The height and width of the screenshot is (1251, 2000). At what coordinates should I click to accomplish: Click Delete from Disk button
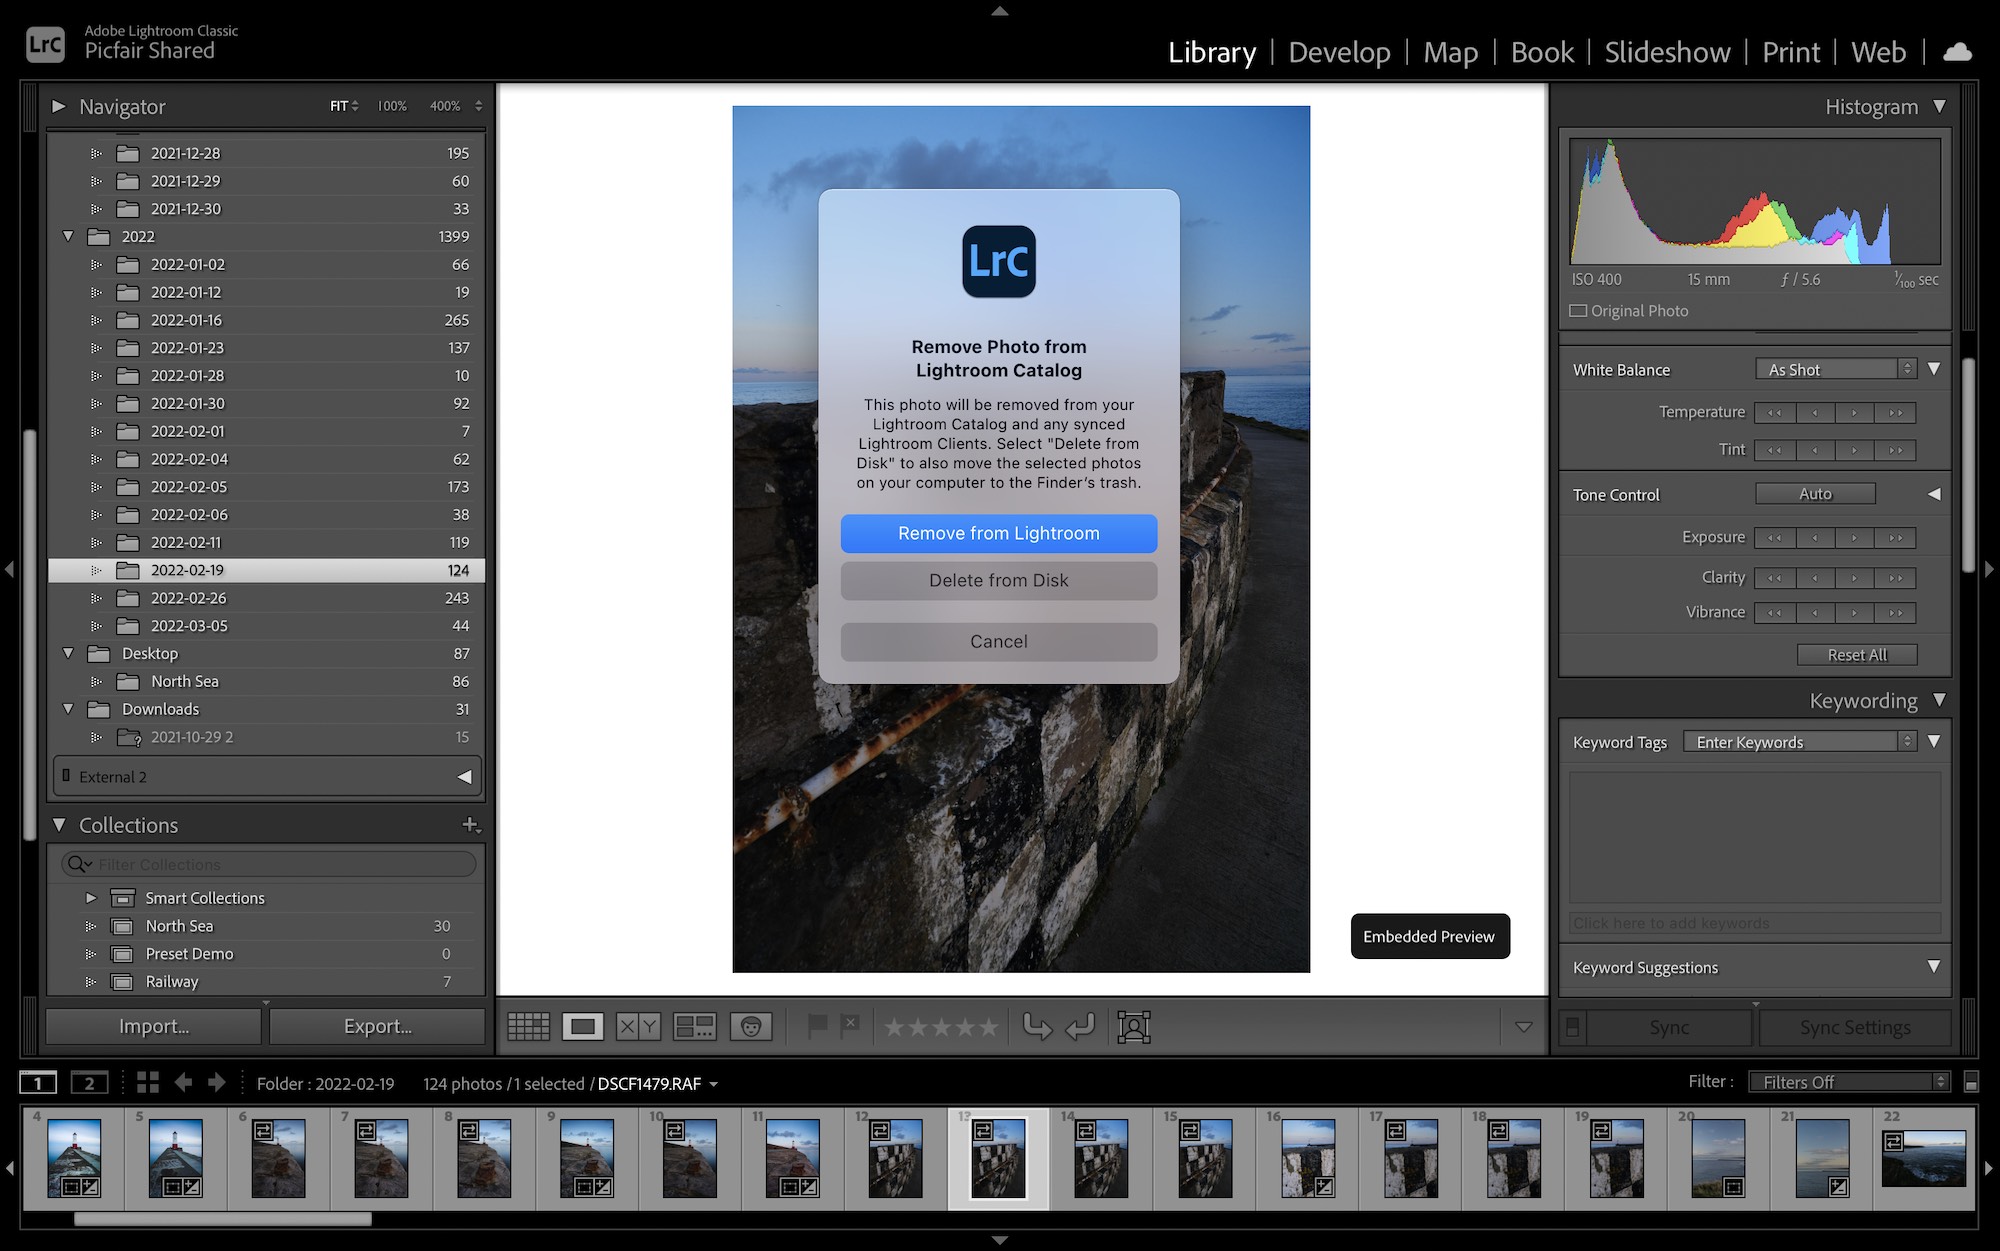tap(998, 581)
